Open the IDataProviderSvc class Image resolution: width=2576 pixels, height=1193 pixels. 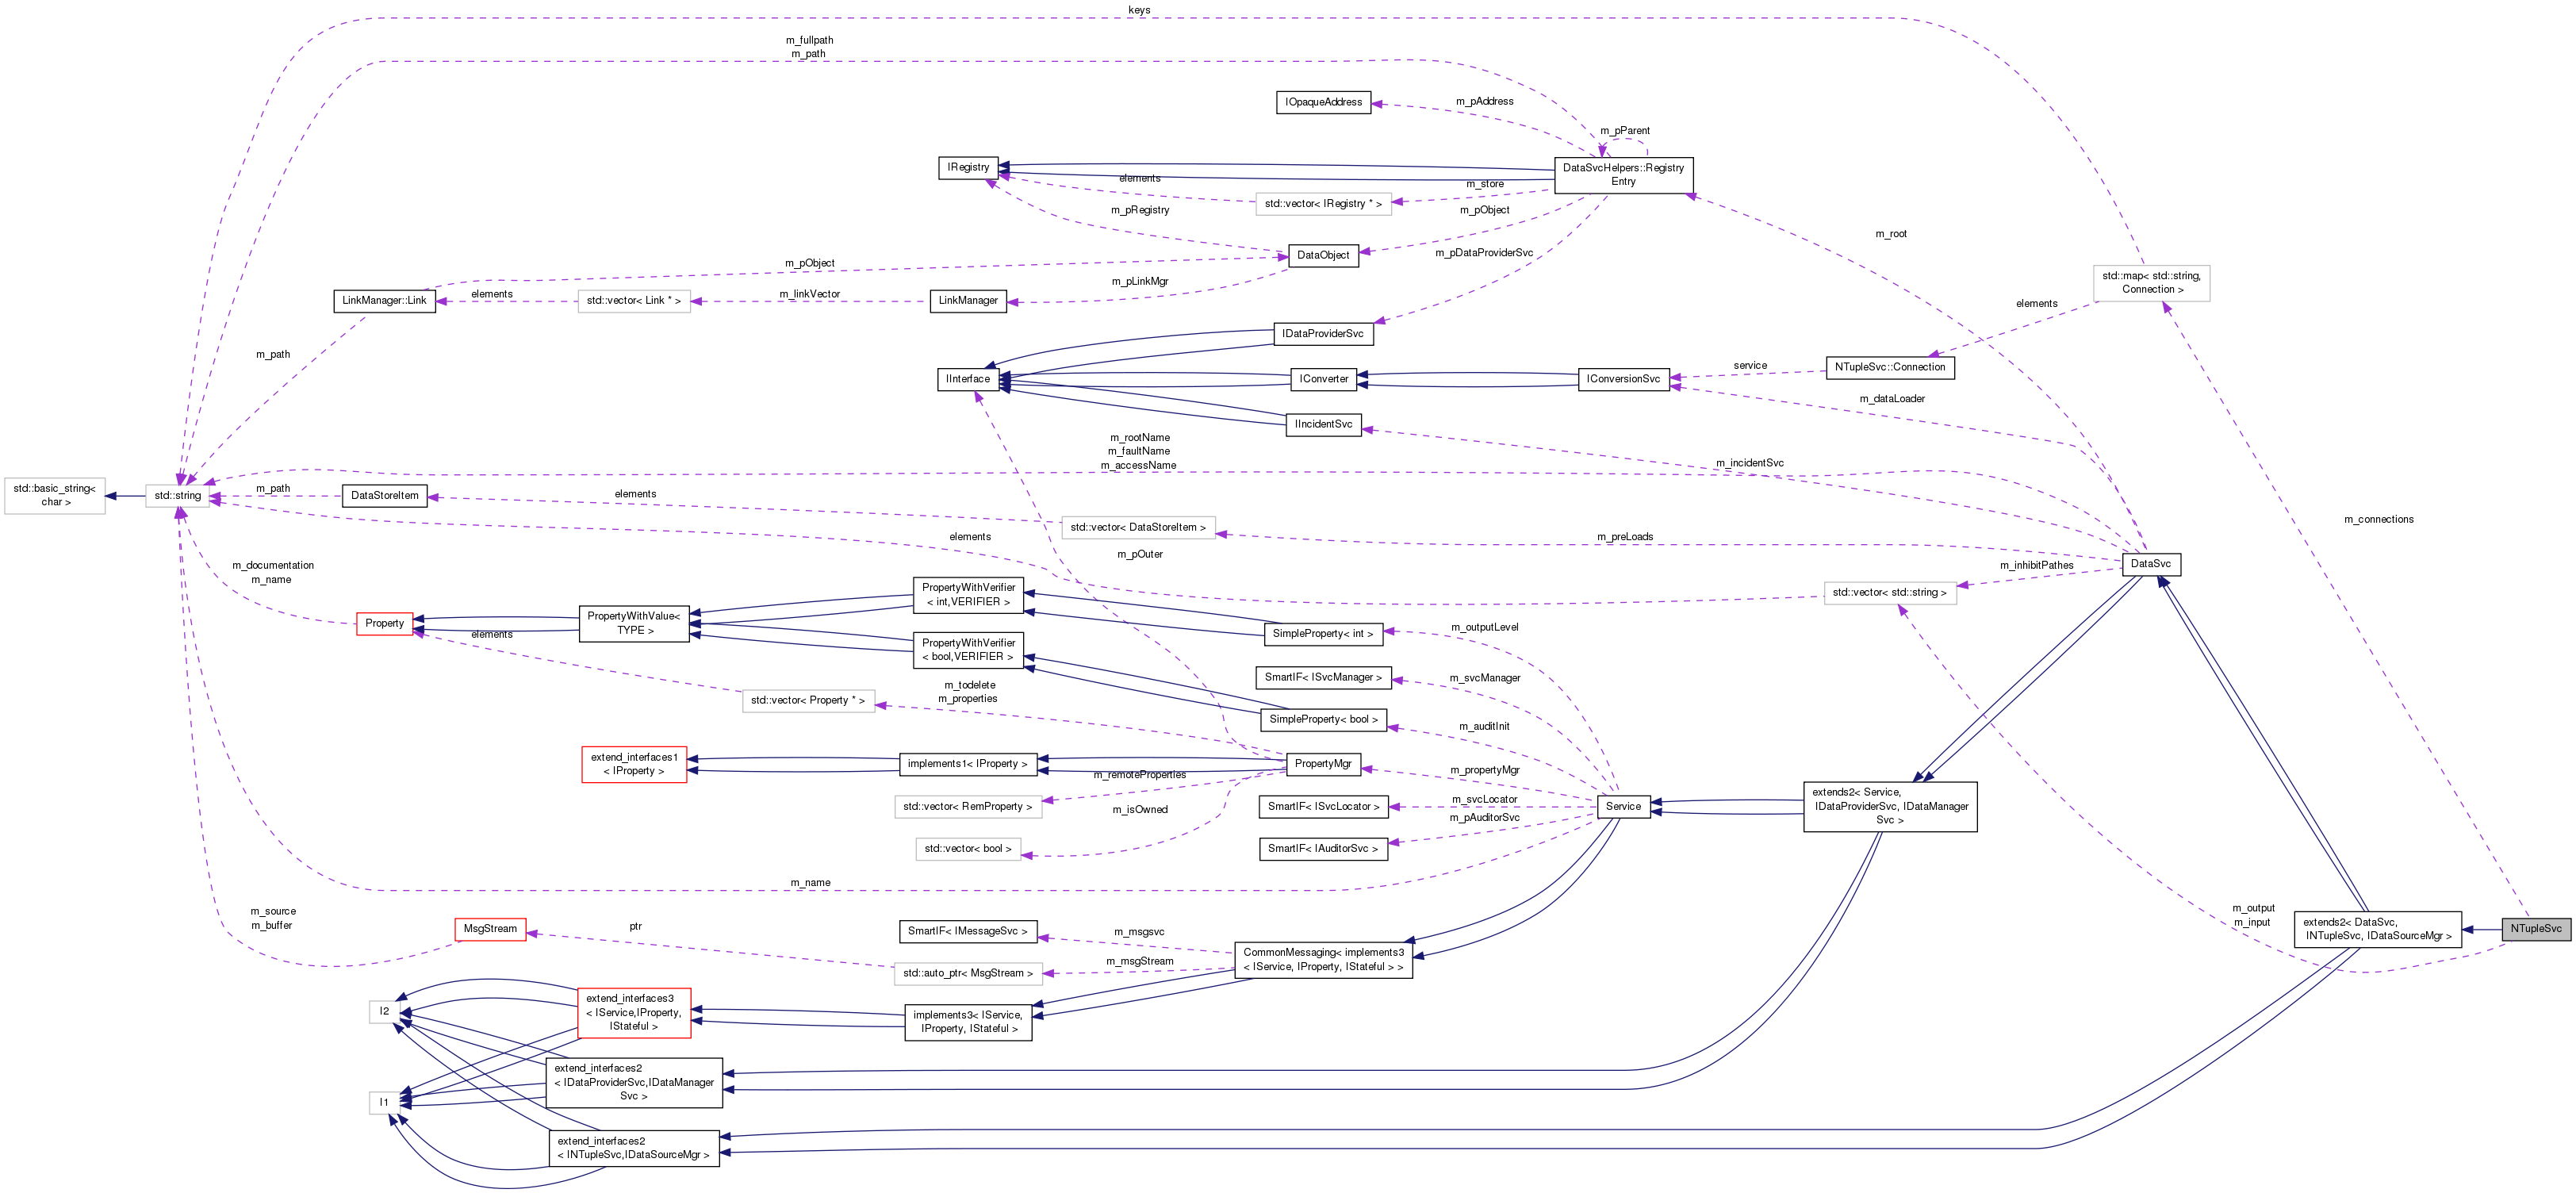1323,333
